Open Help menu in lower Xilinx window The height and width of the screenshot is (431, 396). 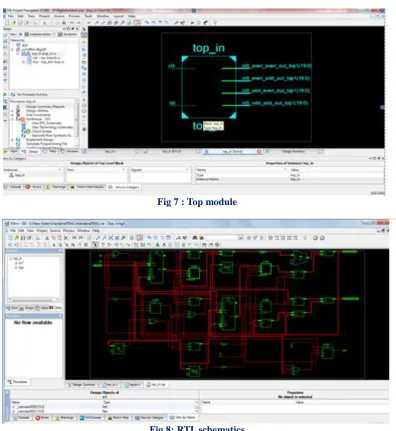point(96,230)
